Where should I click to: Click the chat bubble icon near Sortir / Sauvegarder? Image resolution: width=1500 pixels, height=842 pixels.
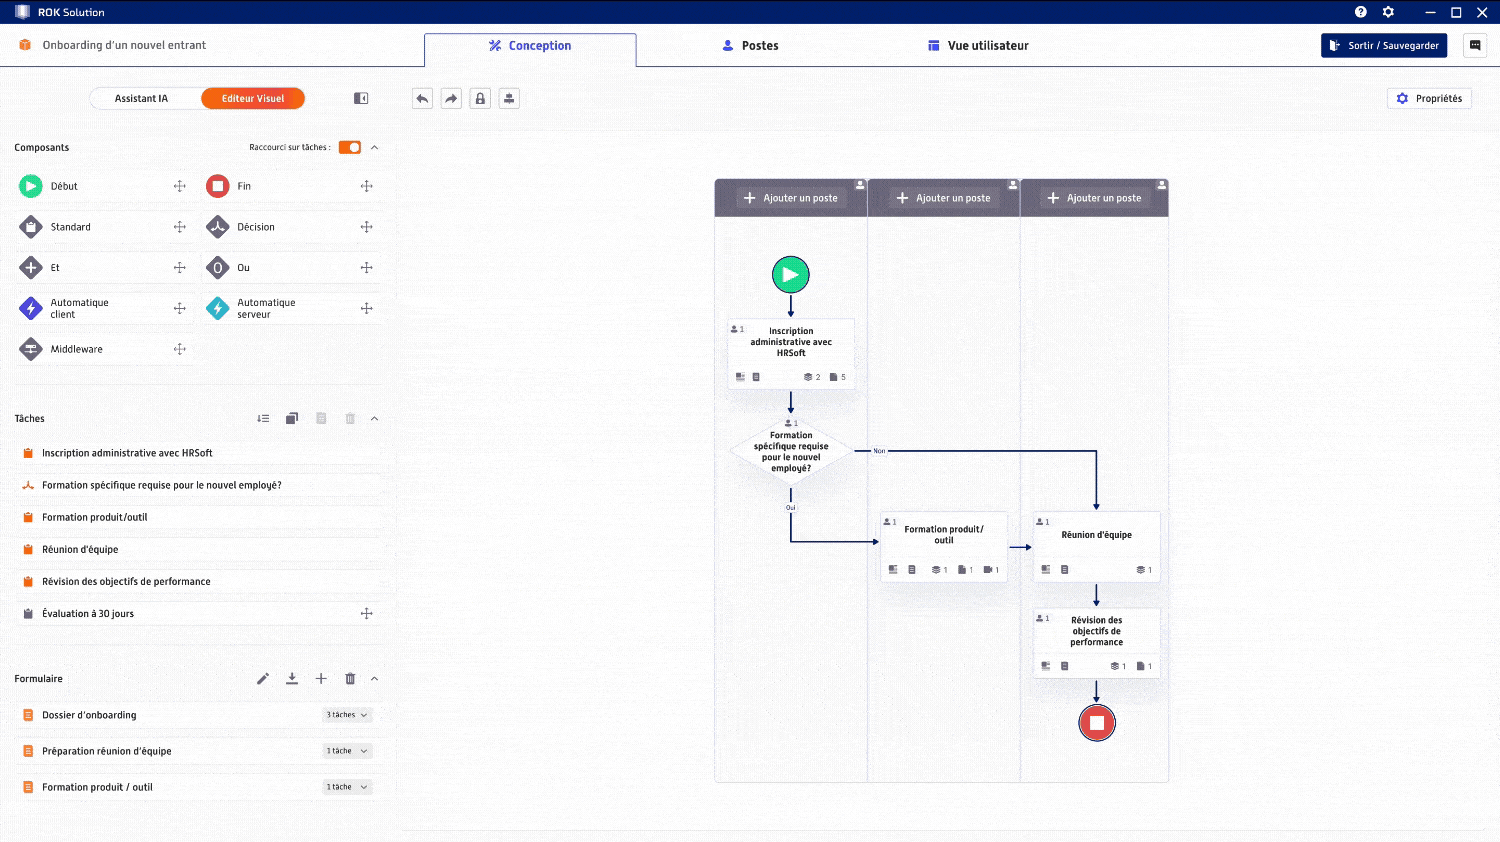pos(1475,45)
